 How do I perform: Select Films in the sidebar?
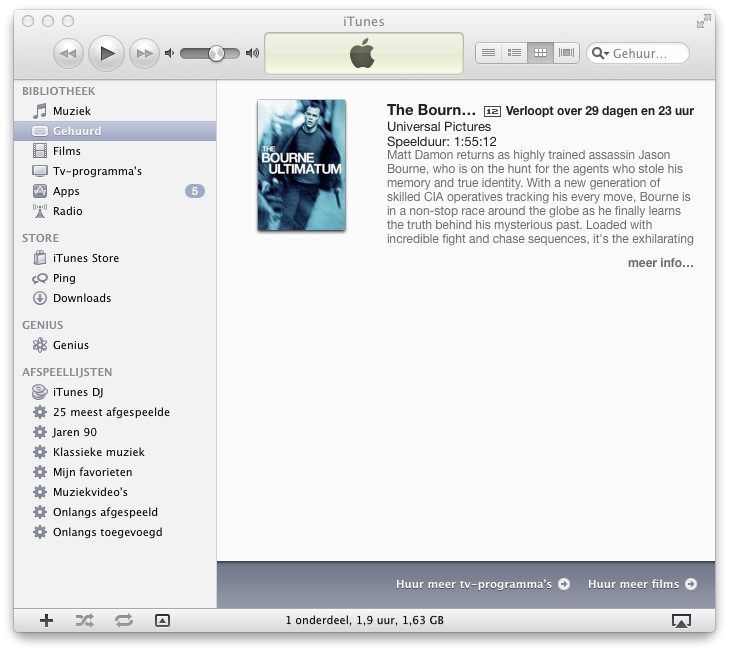click(67, 151)
